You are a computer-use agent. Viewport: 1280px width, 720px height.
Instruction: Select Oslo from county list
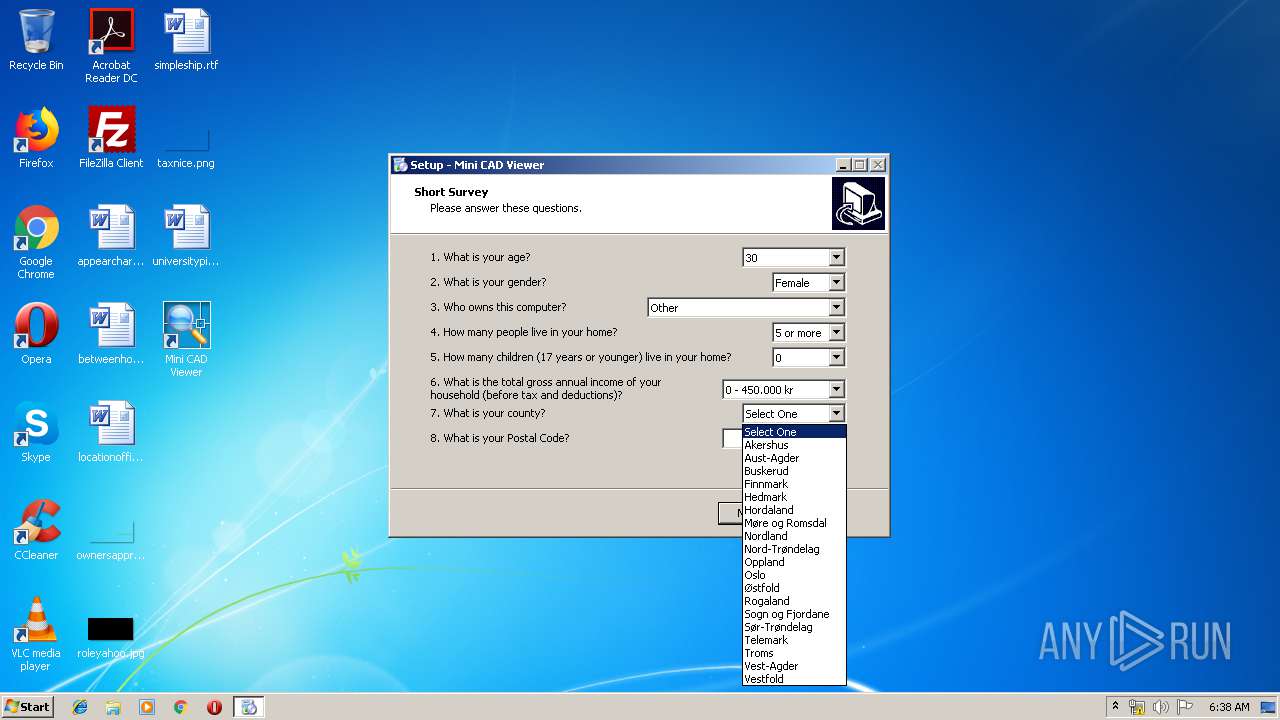(x=794, y=575)
